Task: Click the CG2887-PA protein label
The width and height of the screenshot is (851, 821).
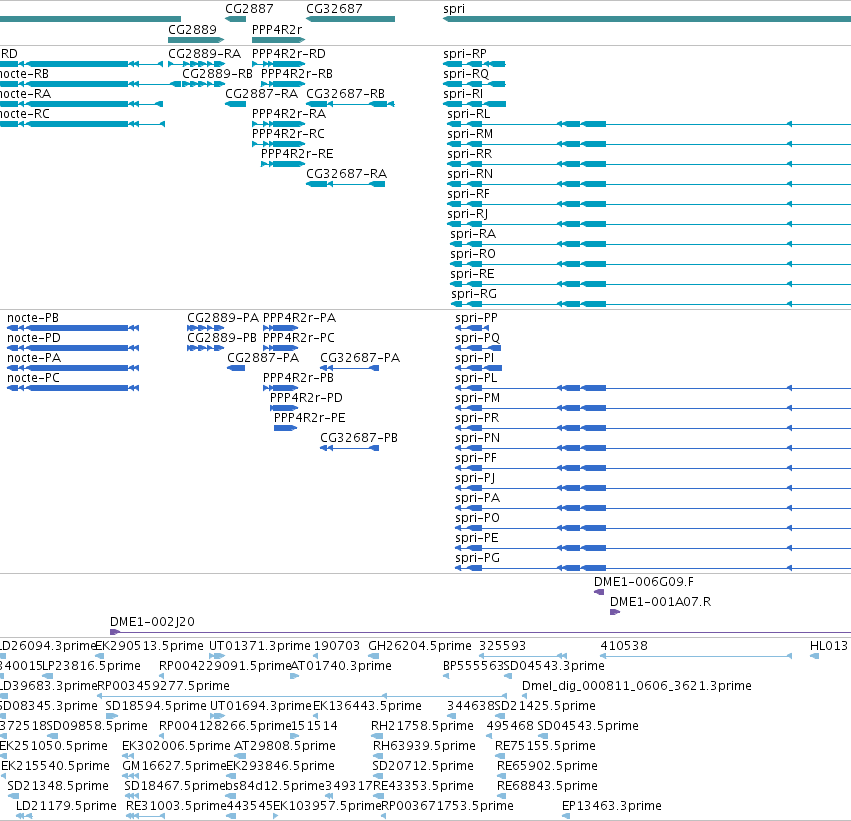Action: 263,358
